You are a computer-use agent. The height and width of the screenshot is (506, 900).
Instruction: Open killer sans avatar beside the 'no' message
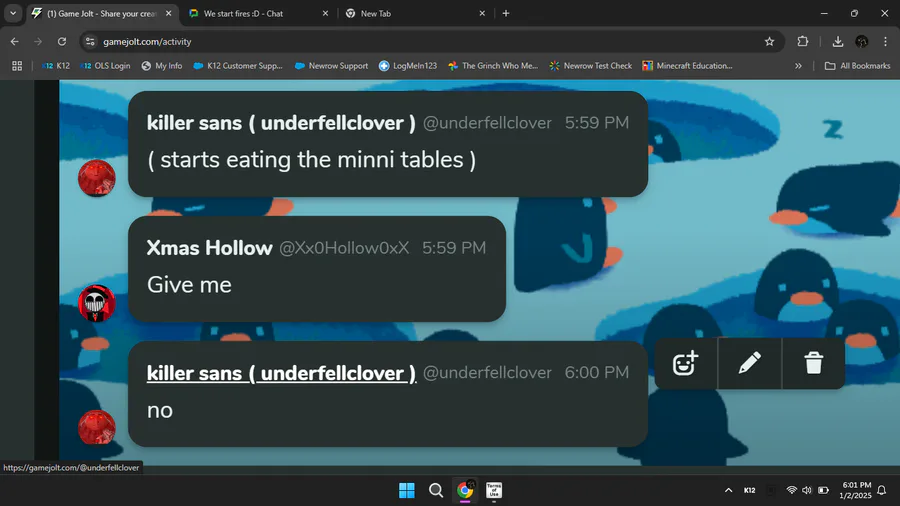click(96, 427)
